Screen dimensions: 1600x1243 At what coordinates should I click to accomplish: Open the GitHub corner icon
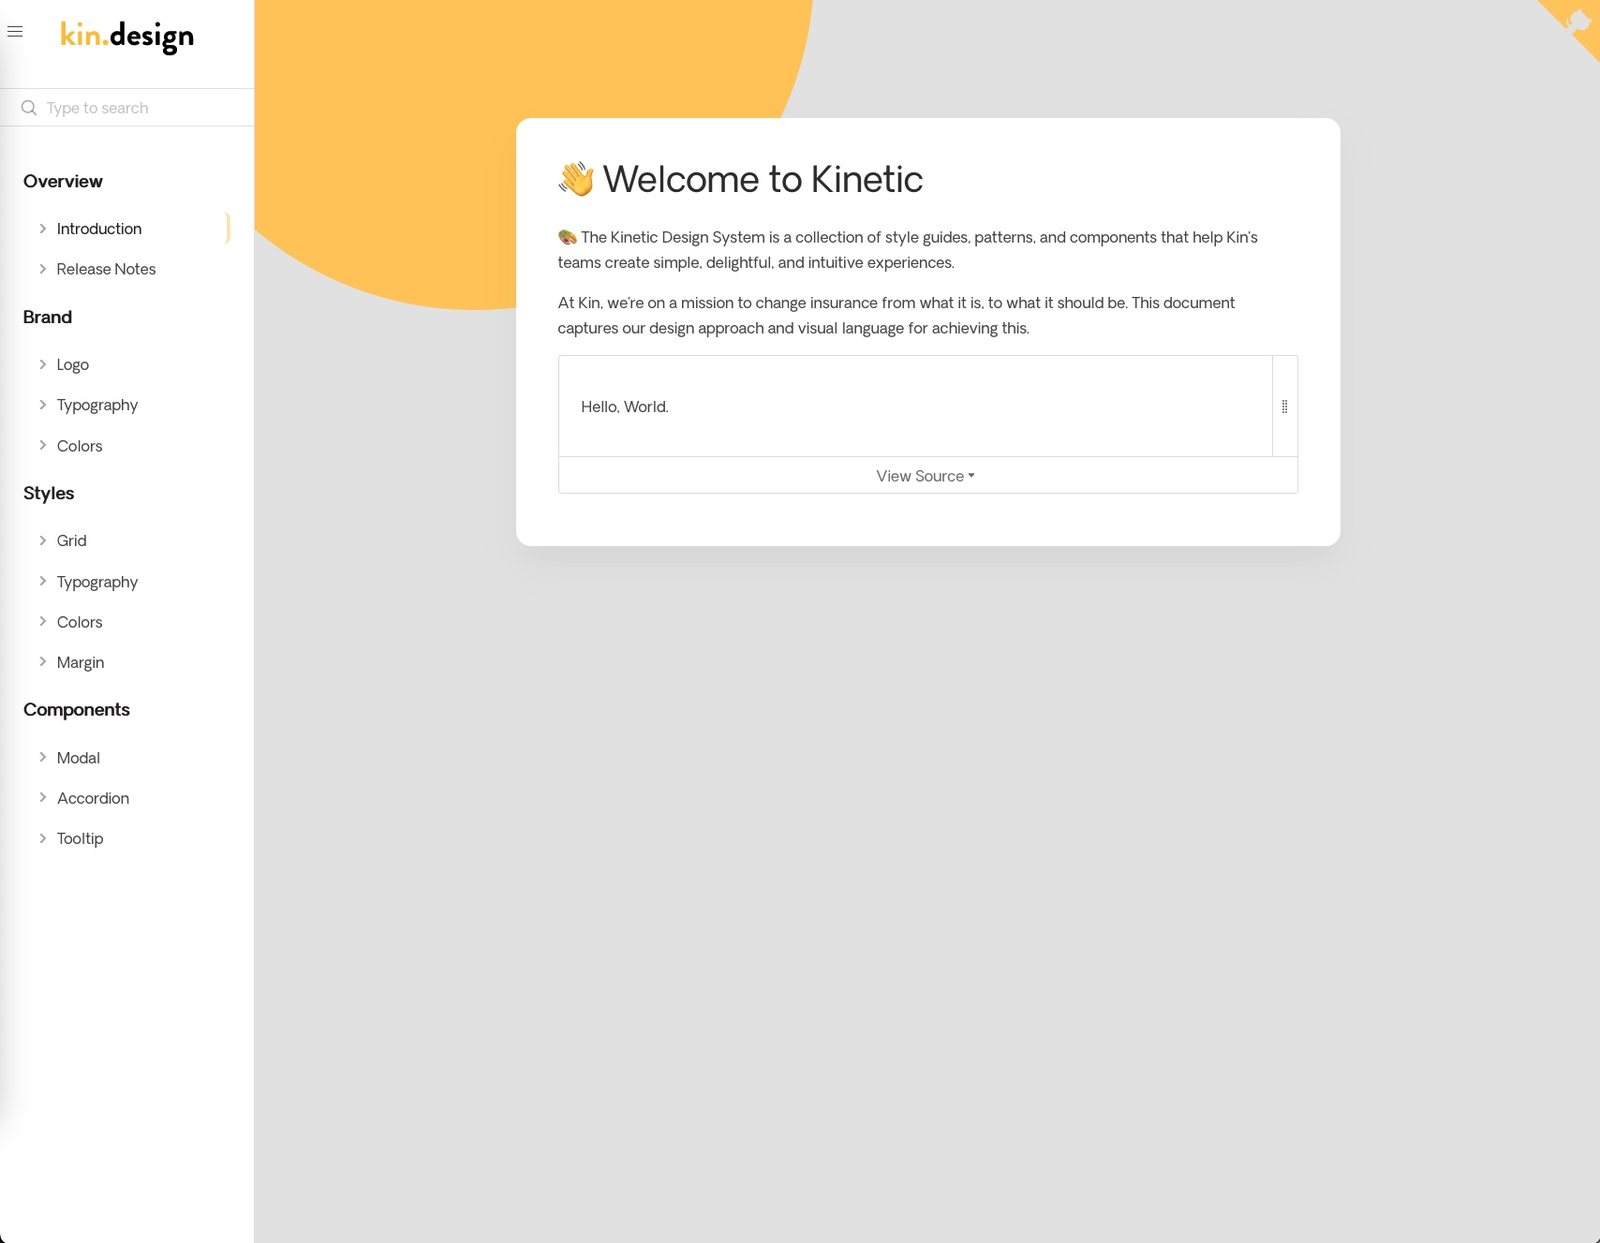1577,22
